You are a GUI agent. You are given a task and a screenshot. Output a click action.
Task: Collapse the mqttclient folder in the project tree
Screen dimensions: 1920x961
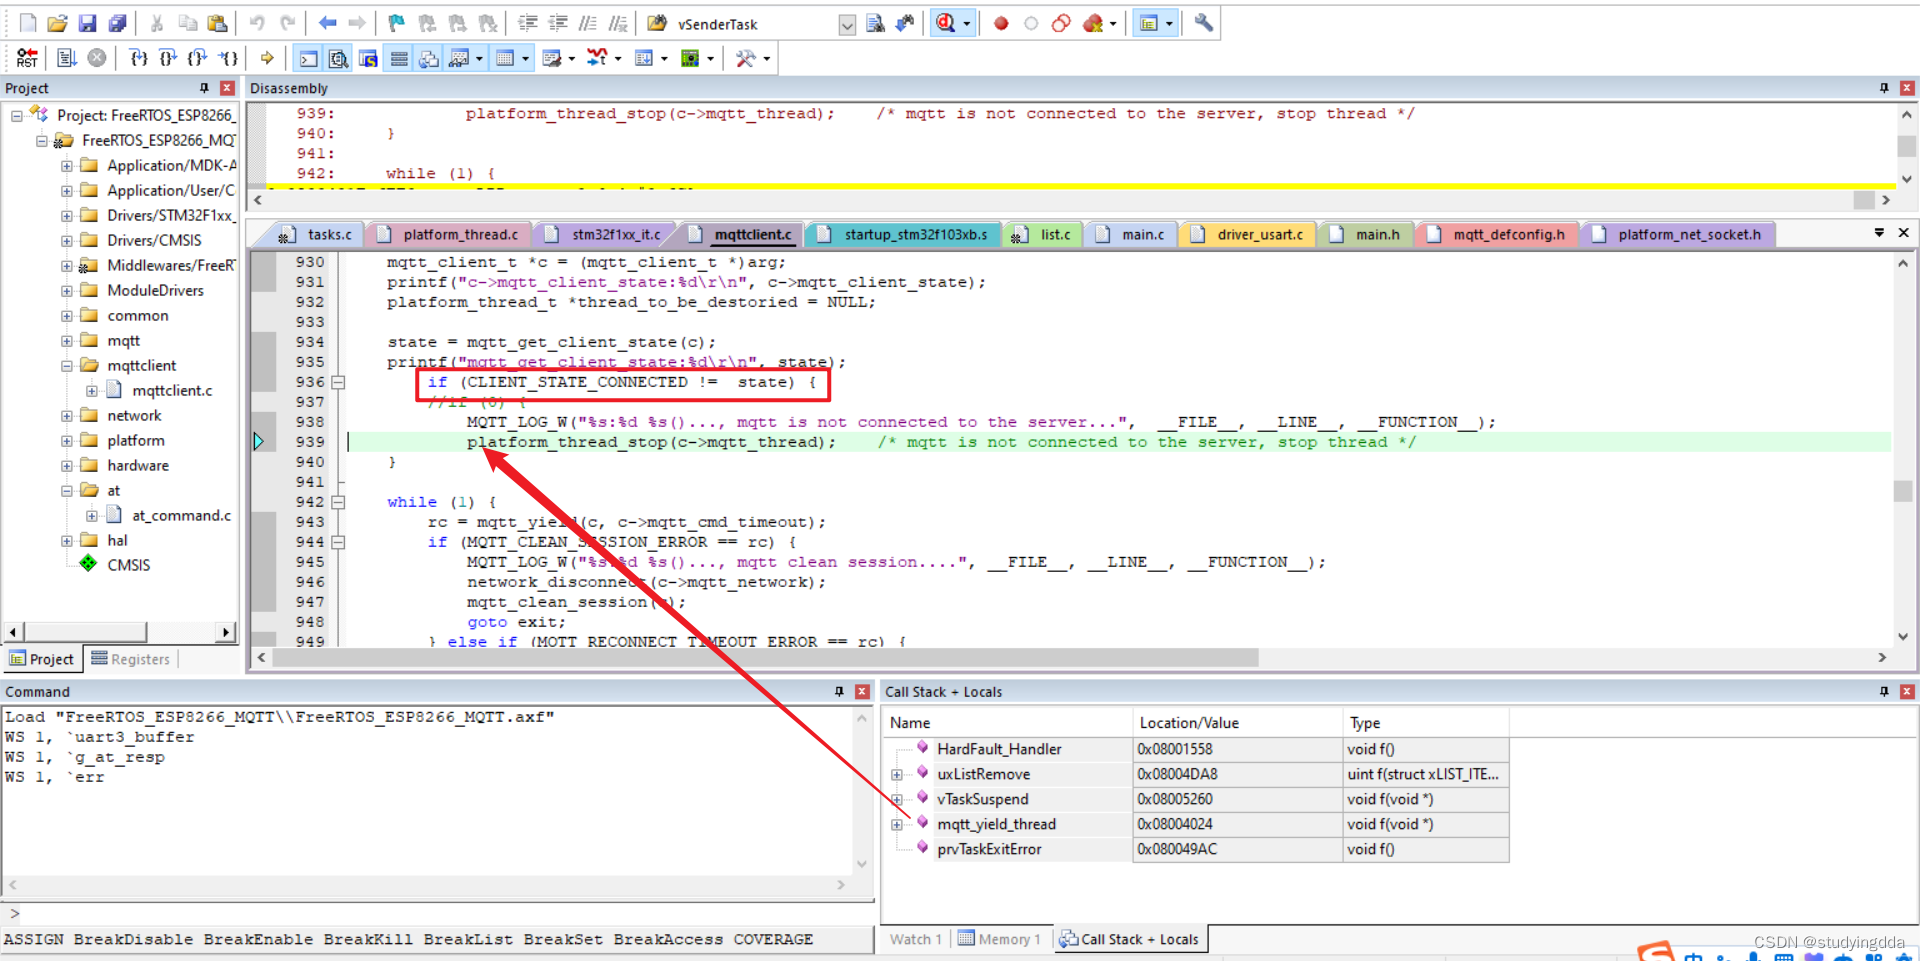pos(66,365)
